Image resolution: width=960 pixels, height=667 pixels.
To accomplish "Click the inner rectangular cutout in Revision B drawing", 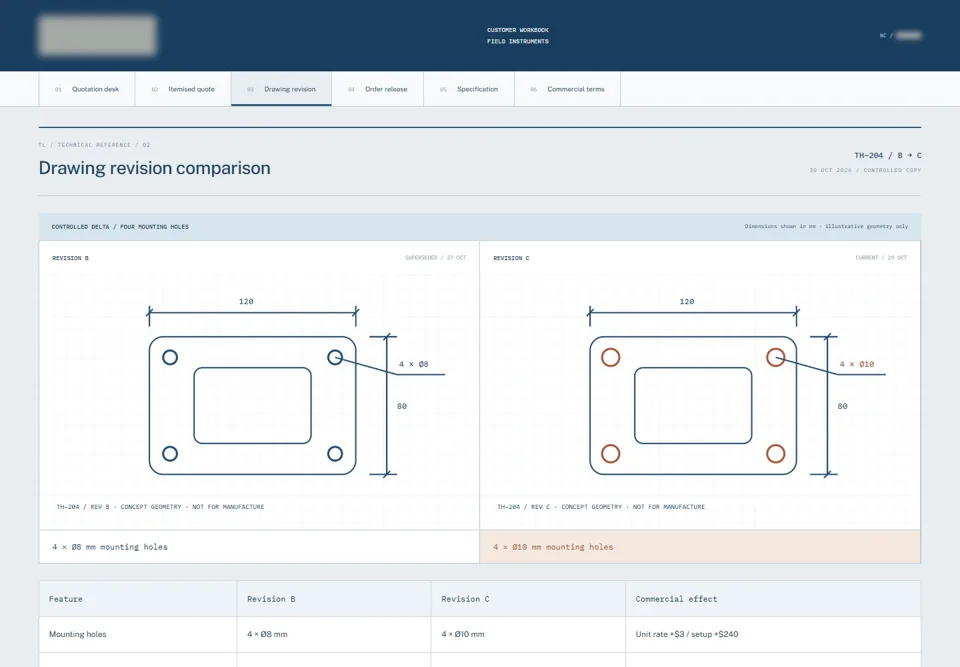I will tap(252, 405).
